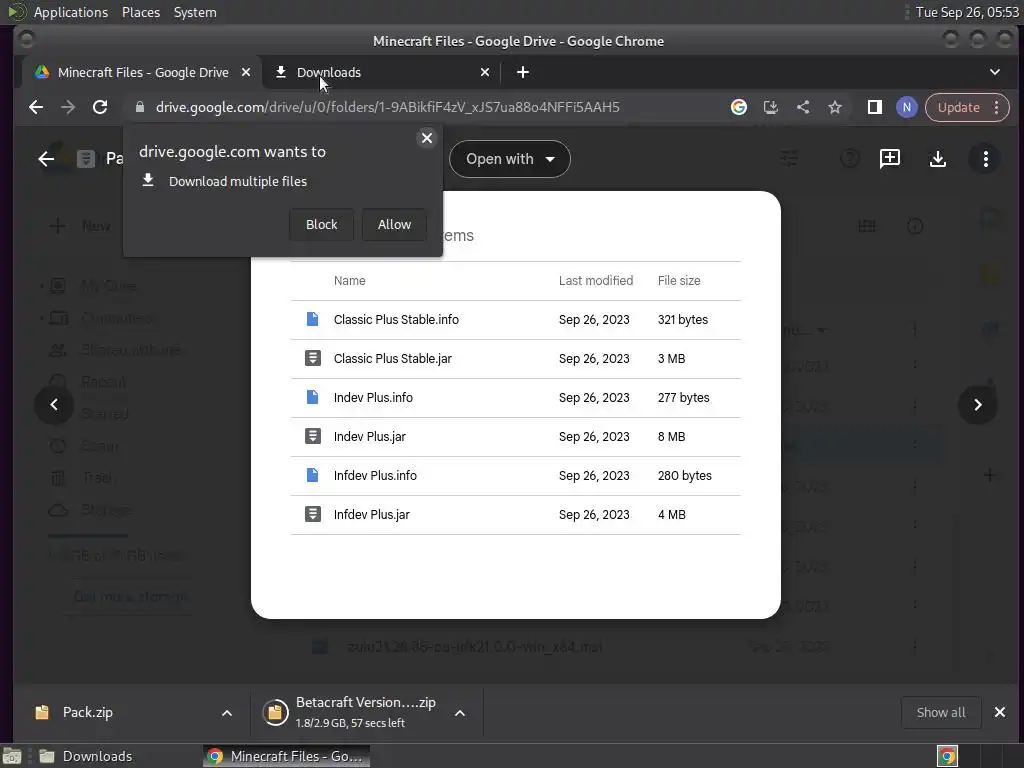The width and height of the screenshot is (1024, 768).
Task: Select Classic Plus Stable.info file
Action: (x=515, y=320)
